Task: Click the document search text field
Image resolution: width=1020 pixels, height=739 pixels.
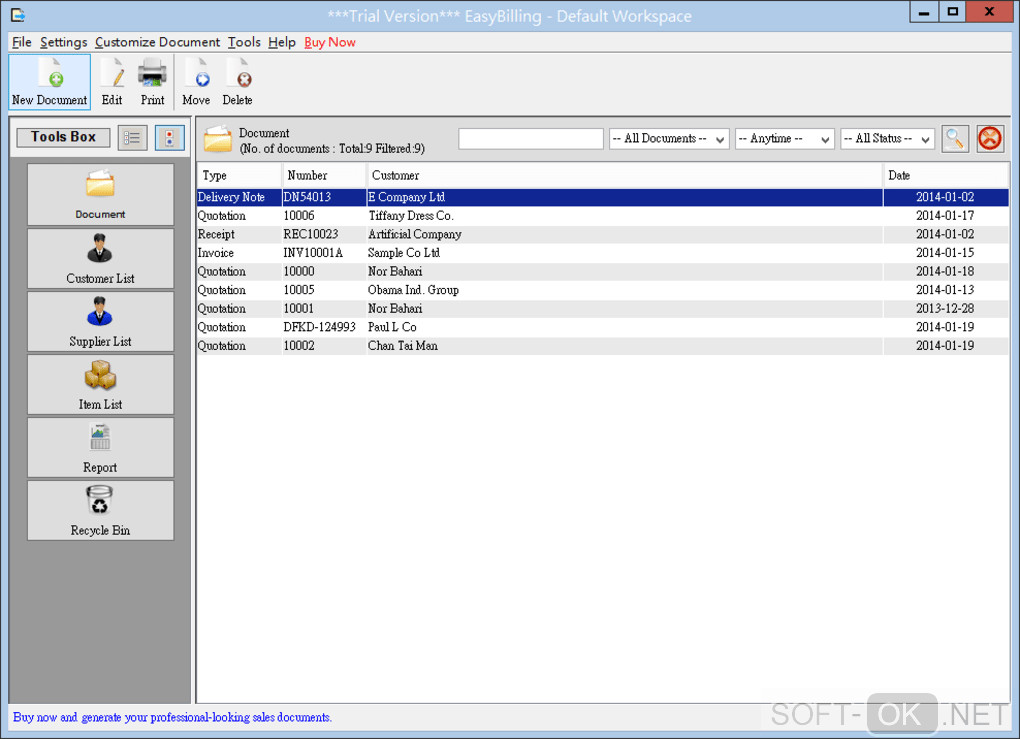Action: (x=531, y=139)
